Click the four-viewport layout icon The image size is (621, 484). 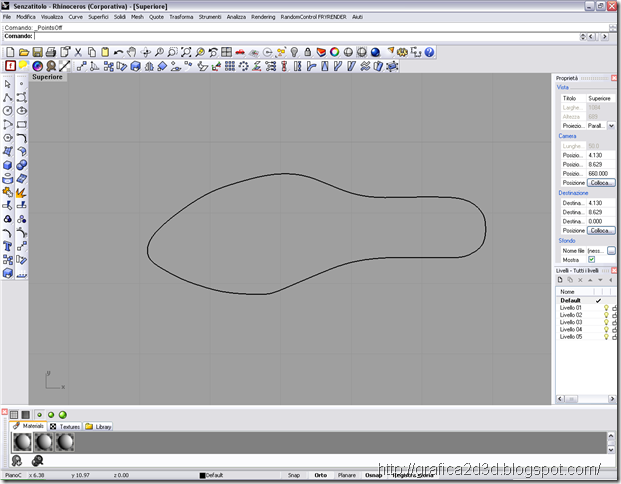click(x=227, y=52)
